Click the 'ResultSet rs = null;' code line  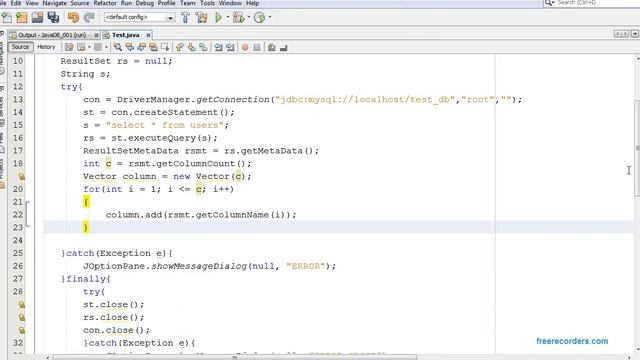117,61
